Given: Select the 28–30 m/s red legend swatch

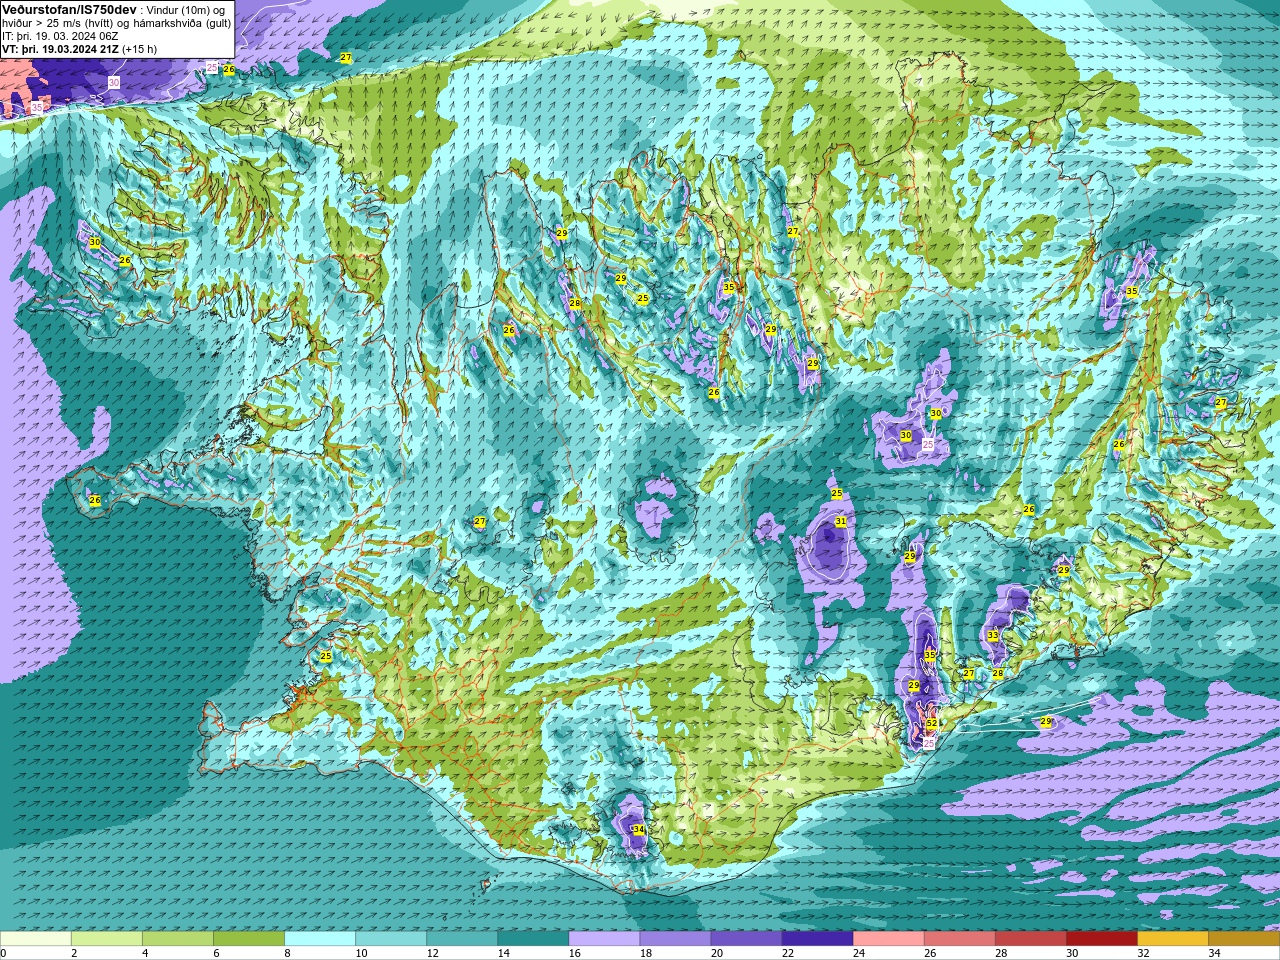Looking at the screenshot, I should (1030, 938).
